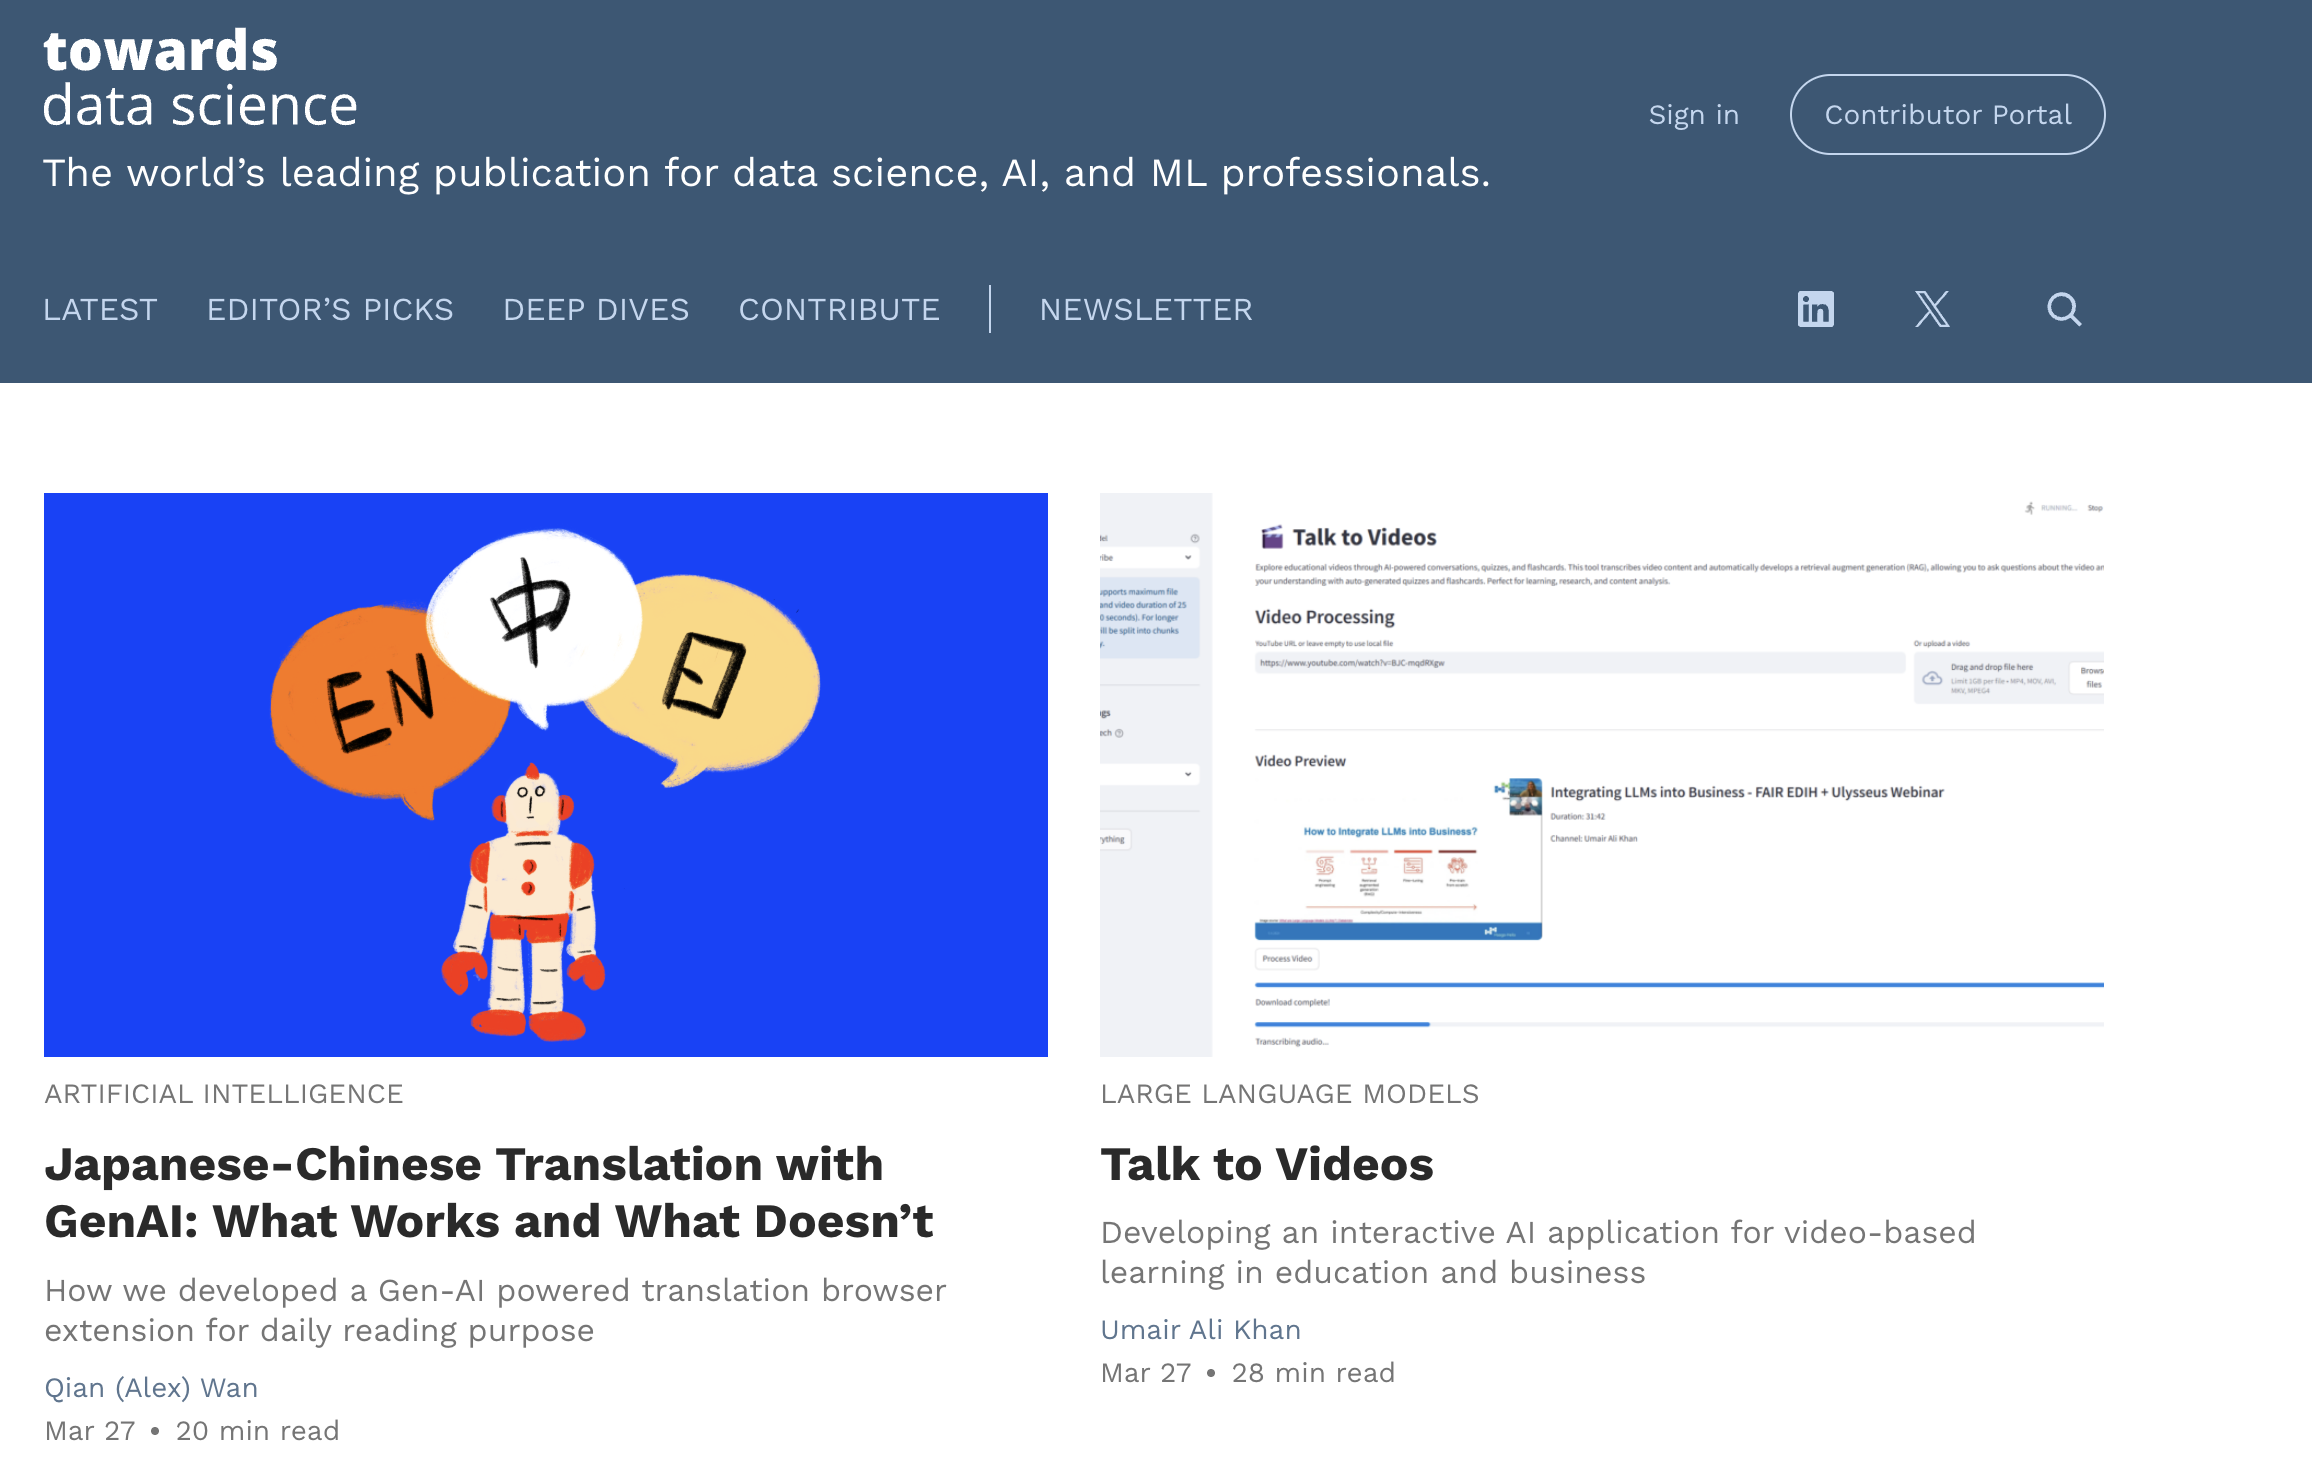This screenshot has height=1466, width=2312.
Task: Open the robot translation illustration thumbnail
Action: tap(546, 774)
